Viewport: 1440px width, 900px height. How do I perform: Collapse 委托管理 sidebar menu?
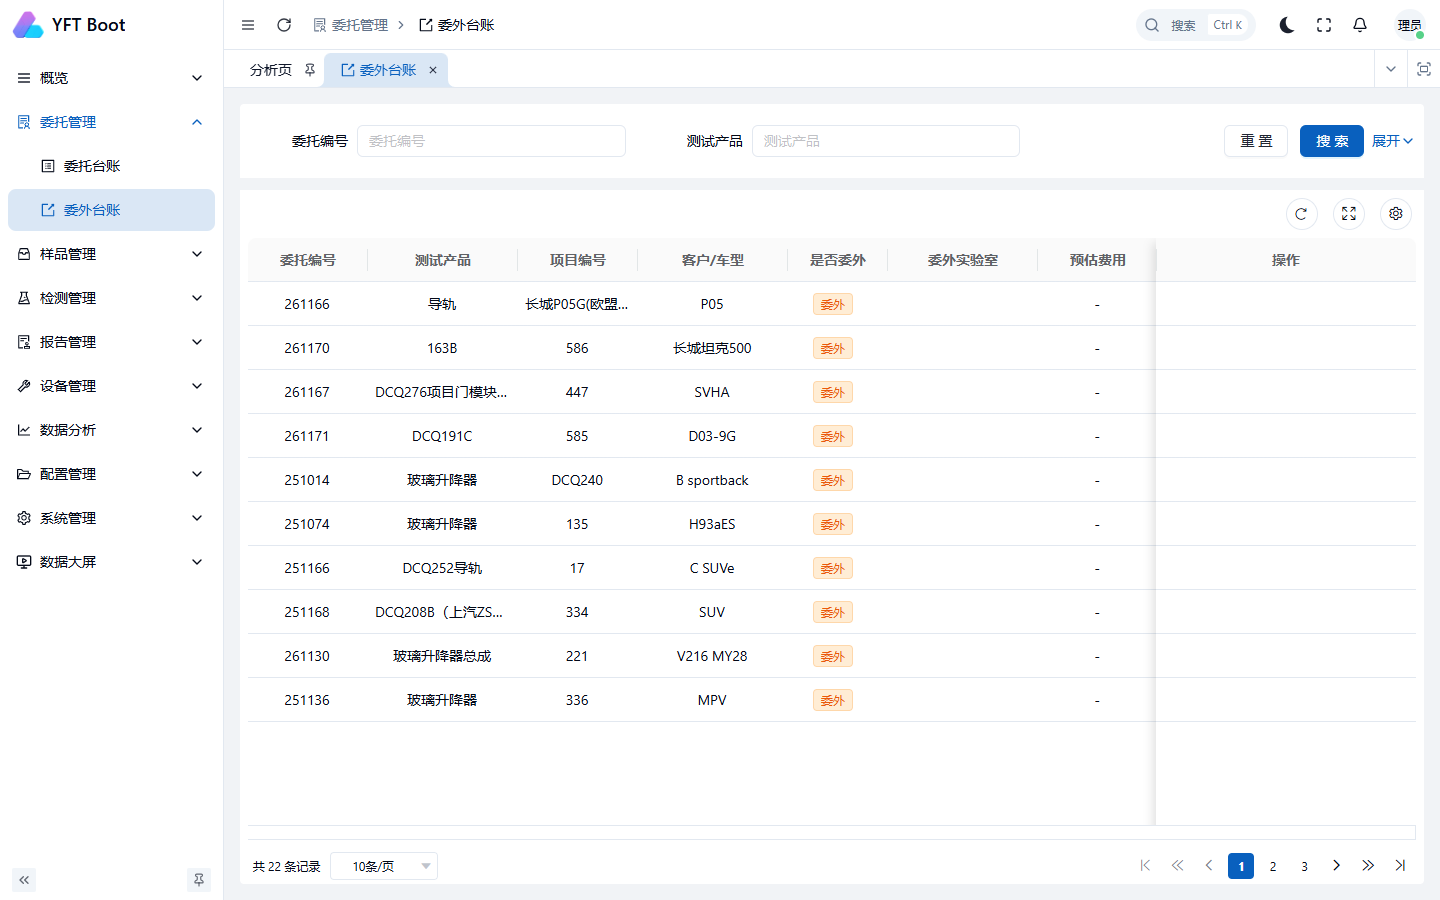[111, 122]
